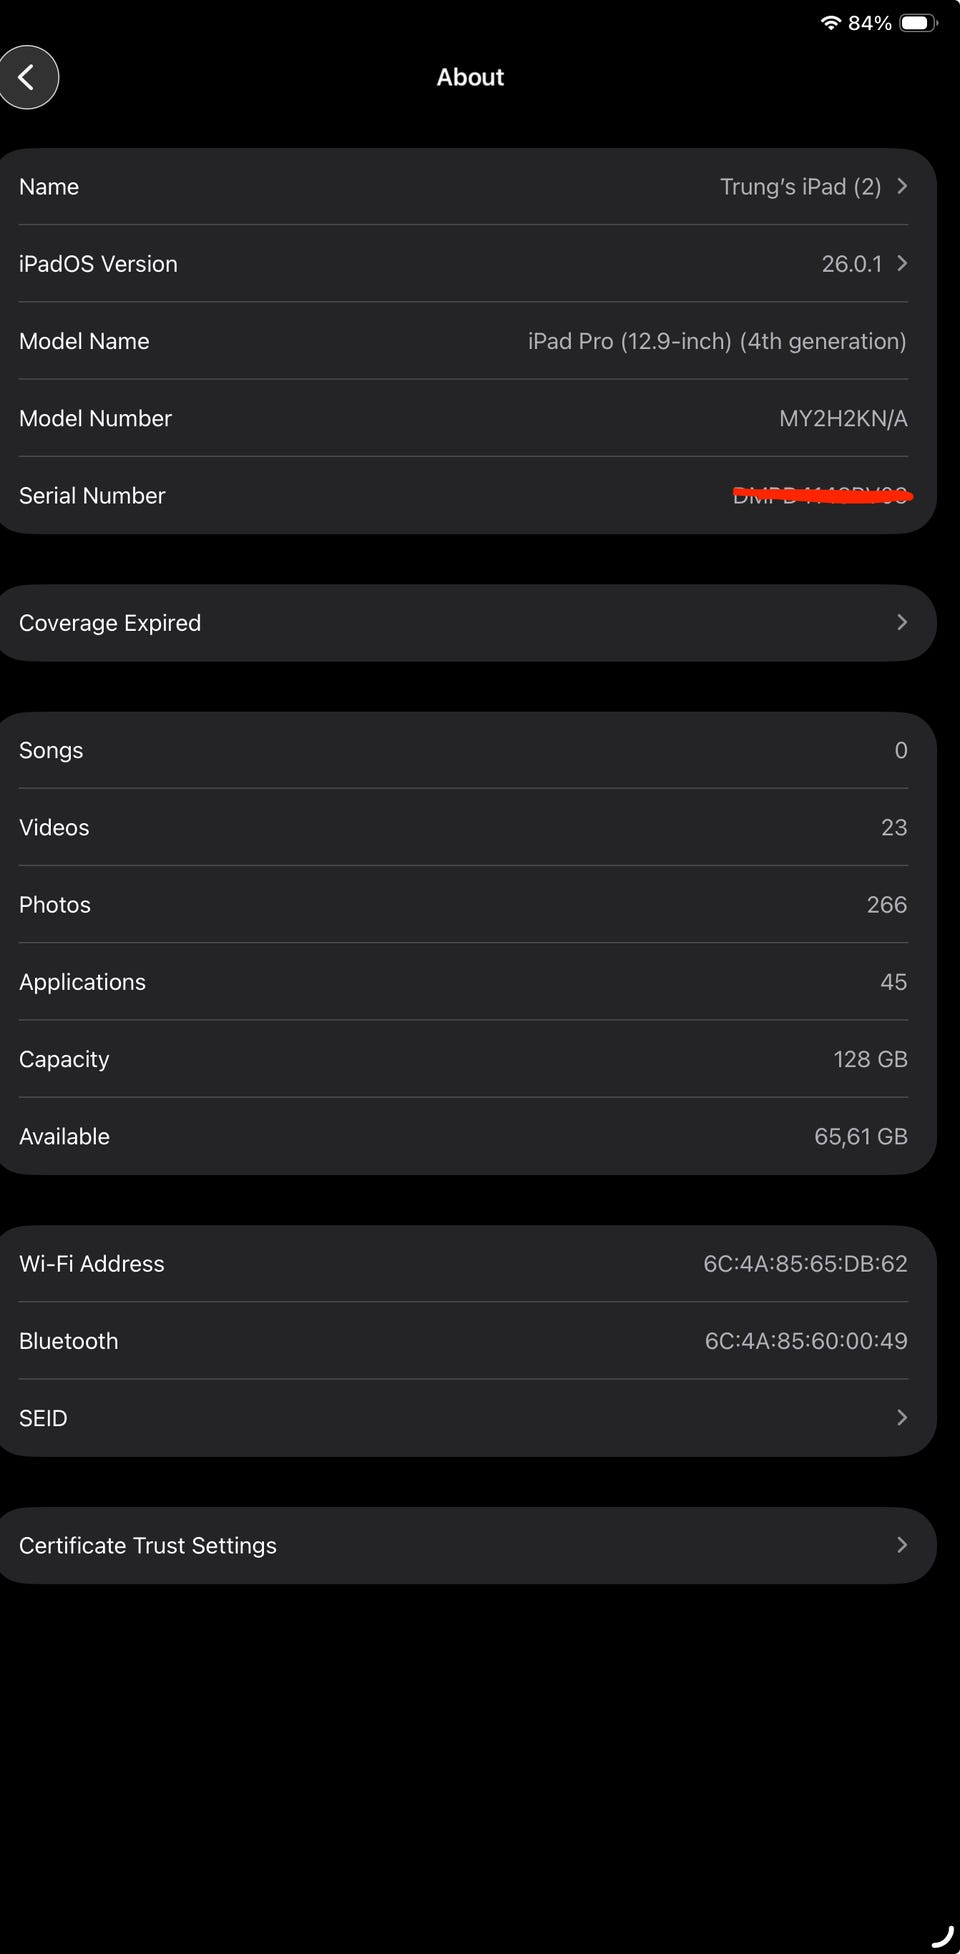Image resolution: width=960 pixels, height=1954 pixels.
Task: Tap the battery indicator icon
Action: [917, 23]
